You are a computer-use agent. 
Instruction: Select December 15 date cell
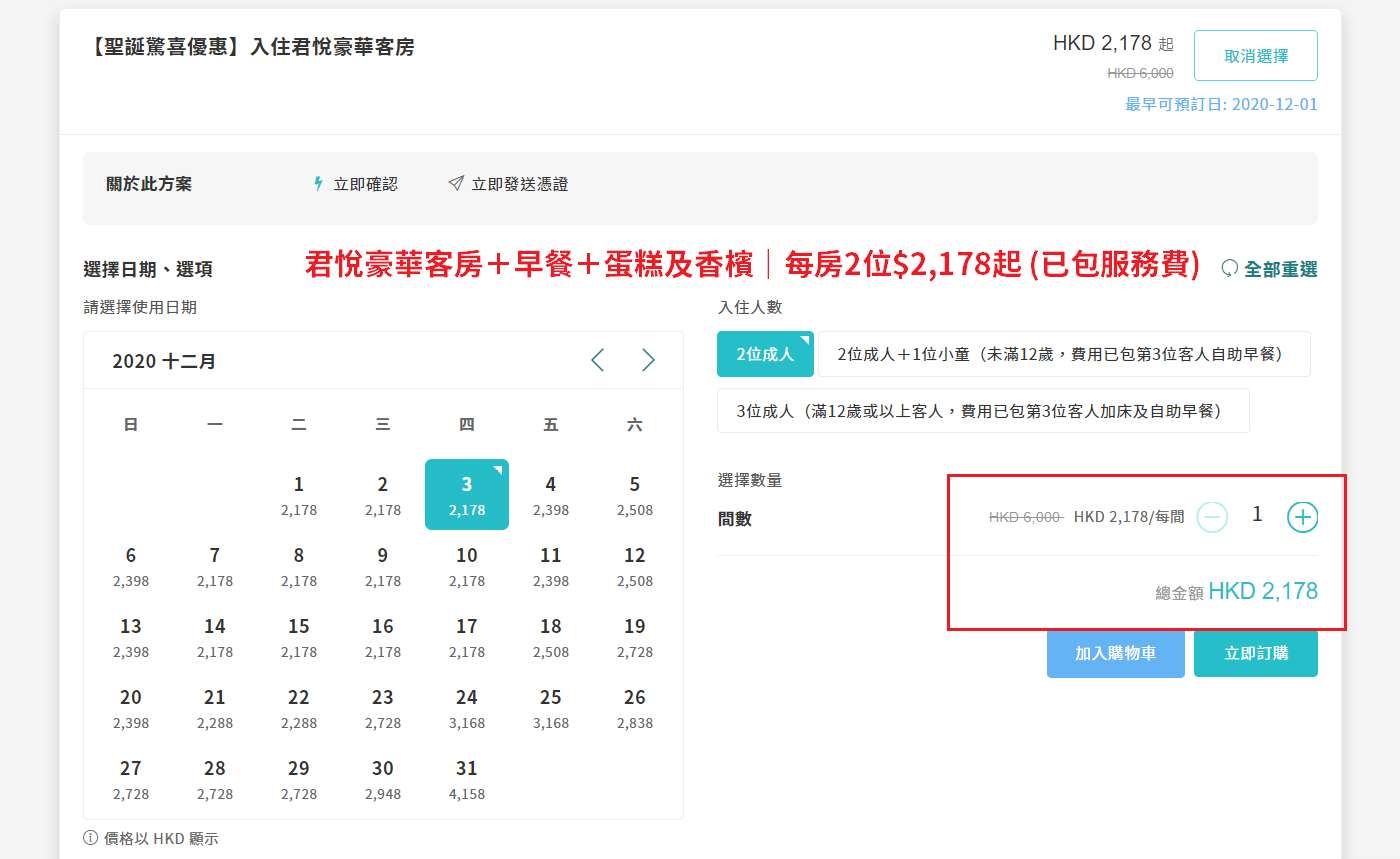point(299,637)
